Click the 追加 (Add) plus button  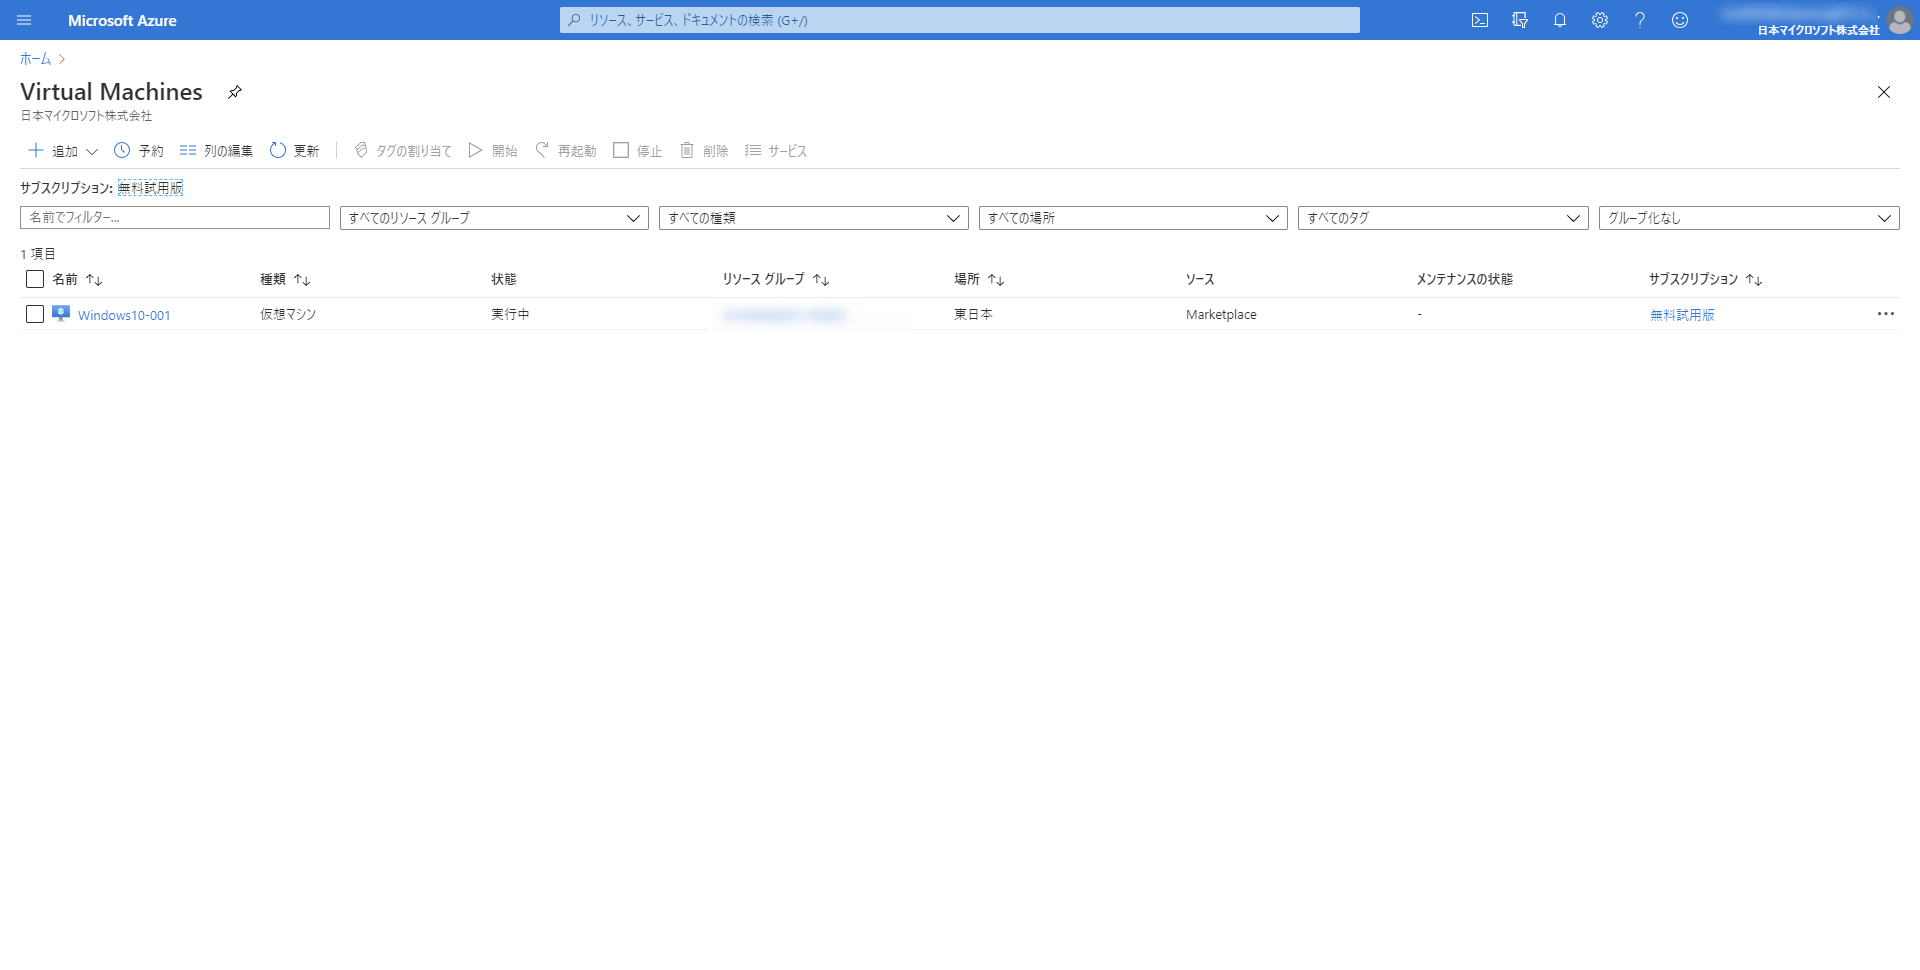(53, 151)
